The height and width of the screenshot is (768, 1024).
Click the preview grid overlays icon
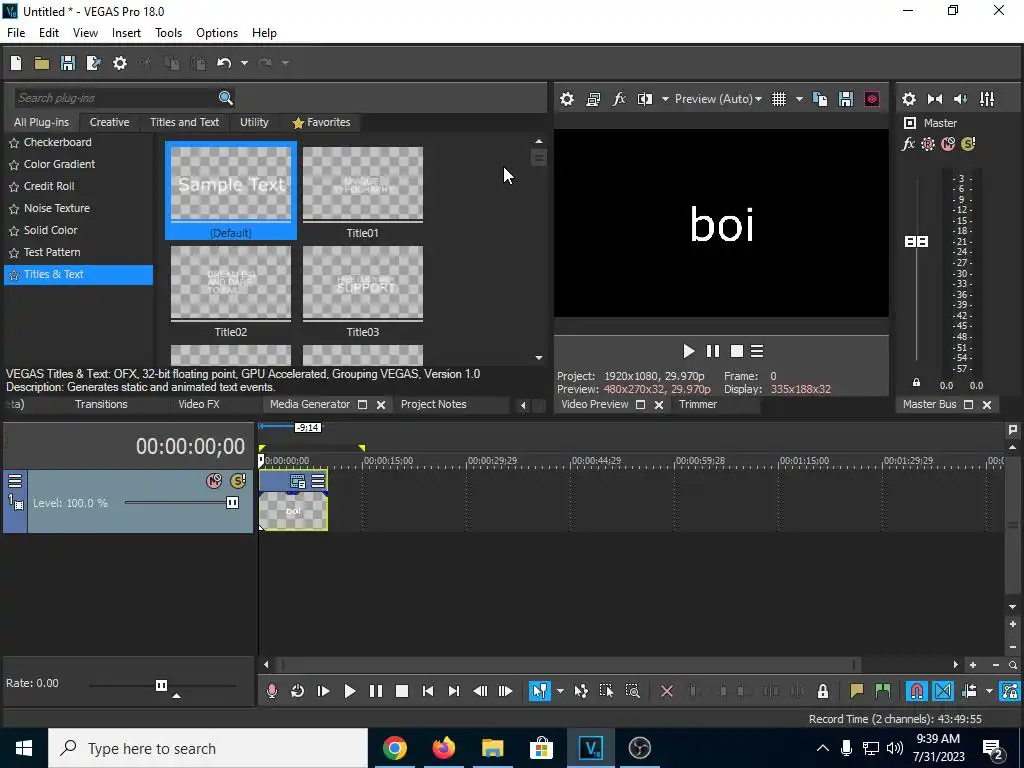click(779, 99)
